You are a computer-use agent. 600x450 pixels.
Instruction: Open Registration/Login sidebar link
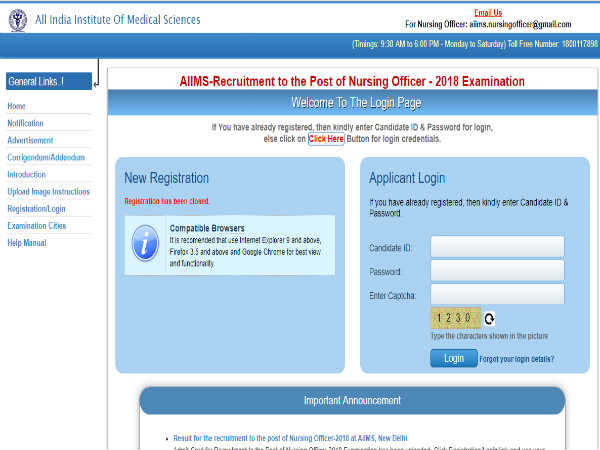tap(36, 209)
